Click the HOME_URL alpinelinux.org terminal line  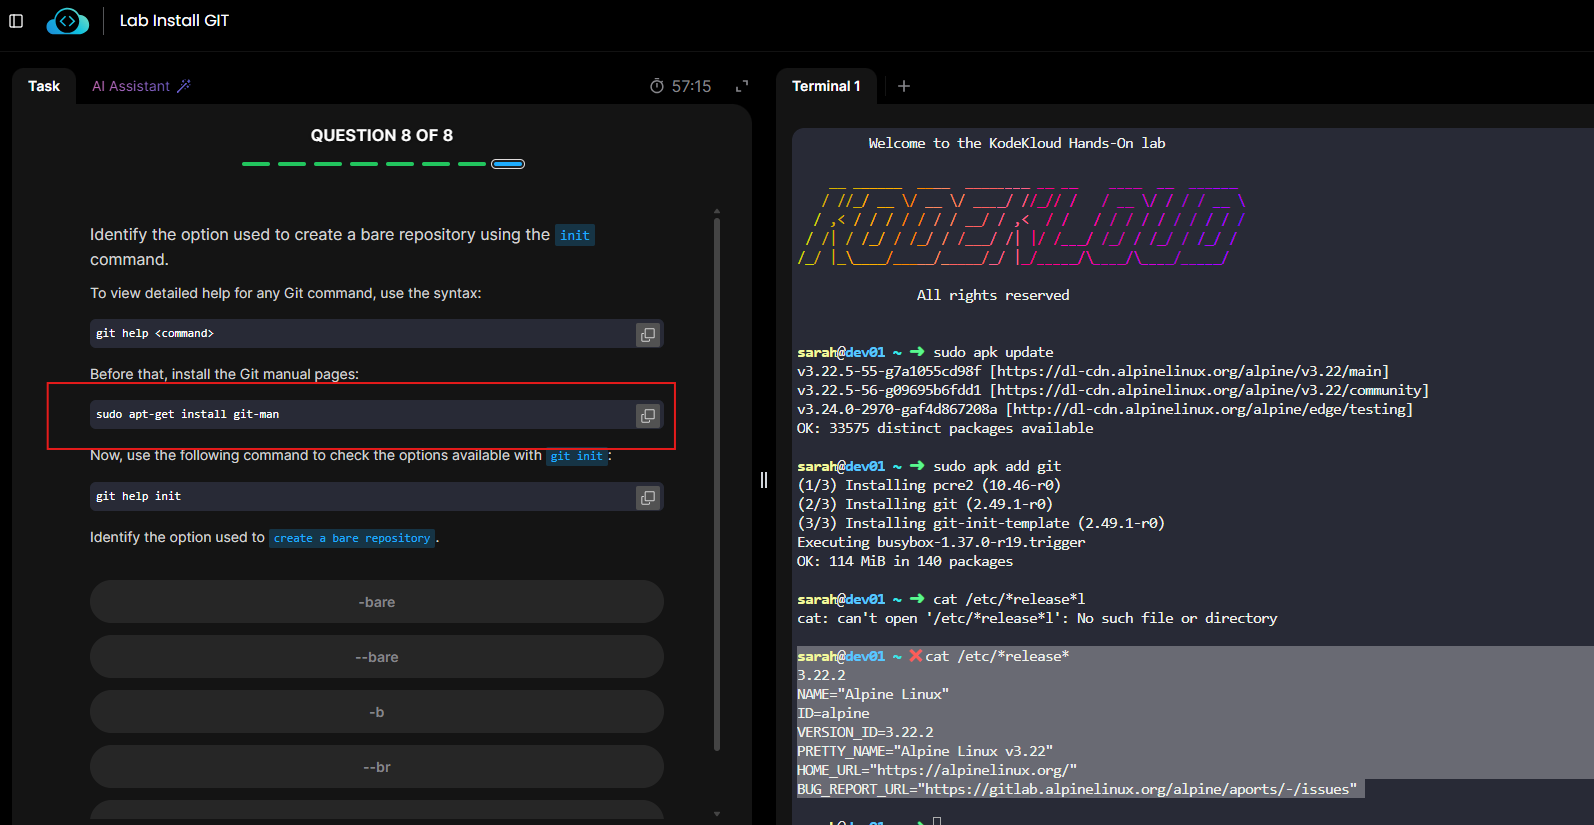coord(937,770)
